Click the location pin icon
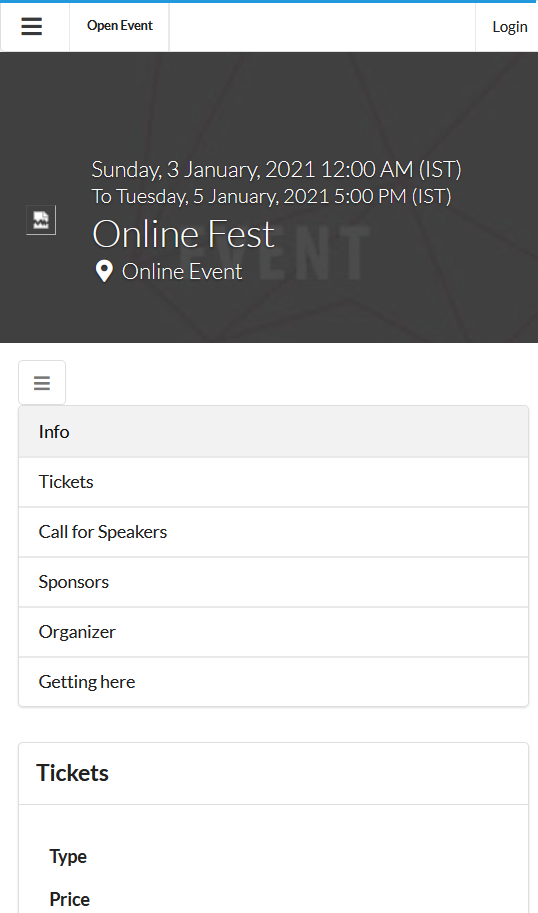This screenshot has height=913, width=538. (104, 271)
